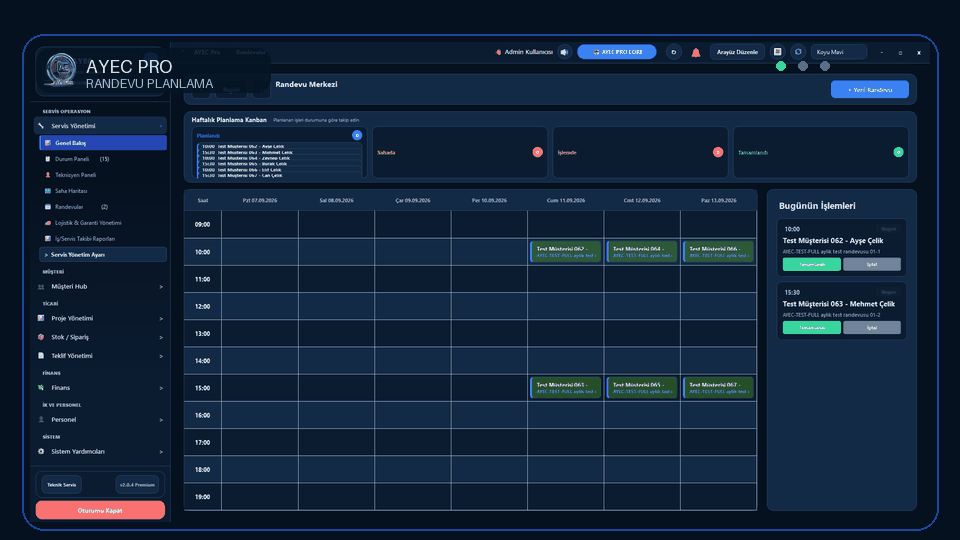
Task: Open Test Müşterisi 062 appointment in calendar grid
Action: pyautogui.click(x=566, y=252)
